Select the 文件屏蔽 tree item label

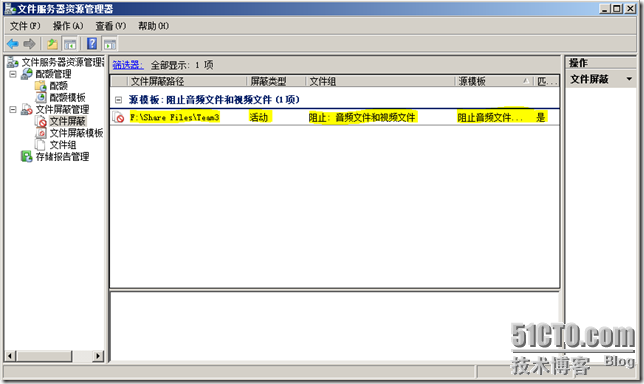pyautogui.click(x=67, y=121)
